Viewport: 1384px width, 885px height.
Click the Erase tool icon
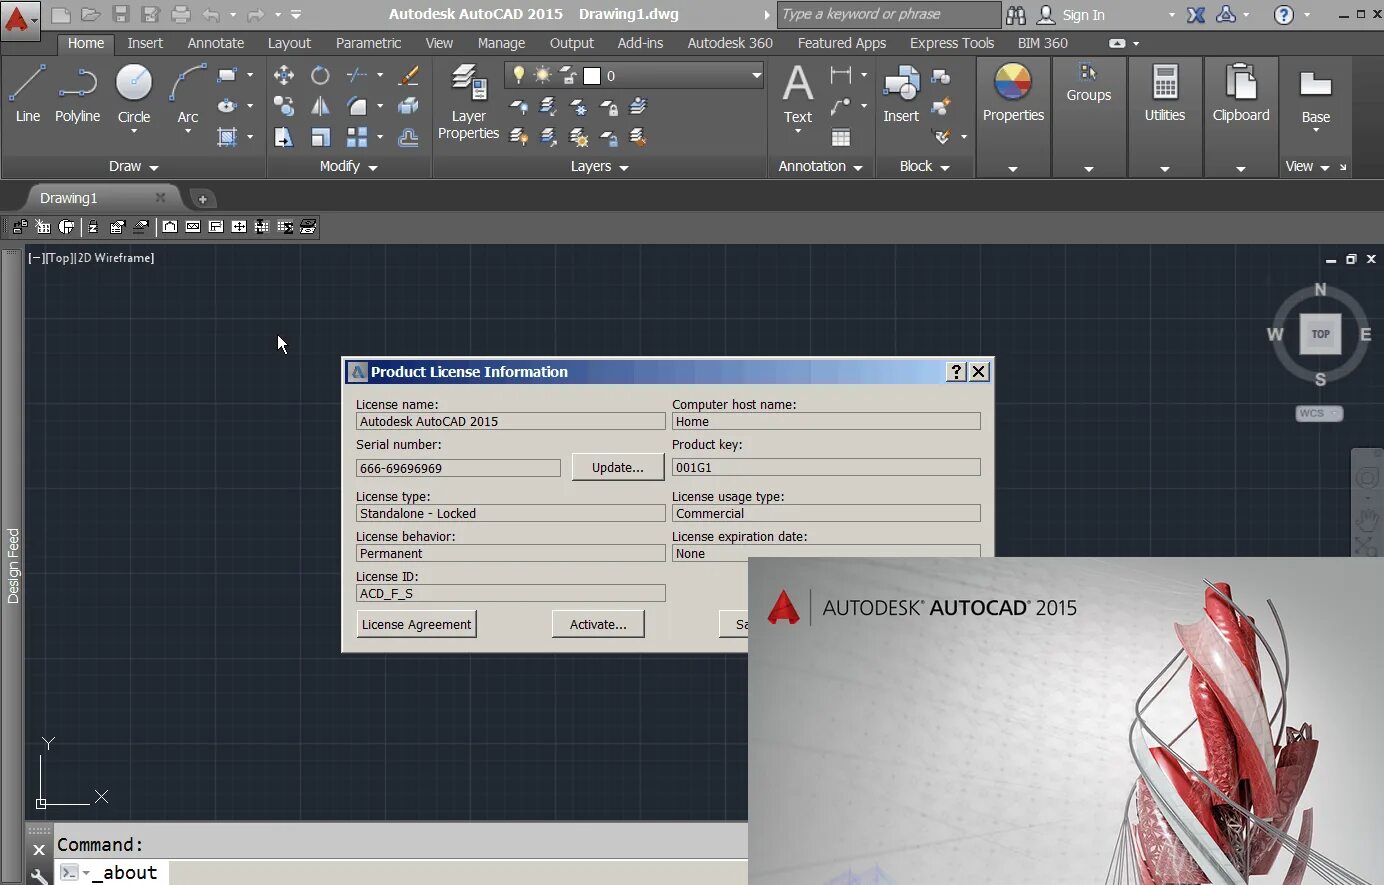408,75
